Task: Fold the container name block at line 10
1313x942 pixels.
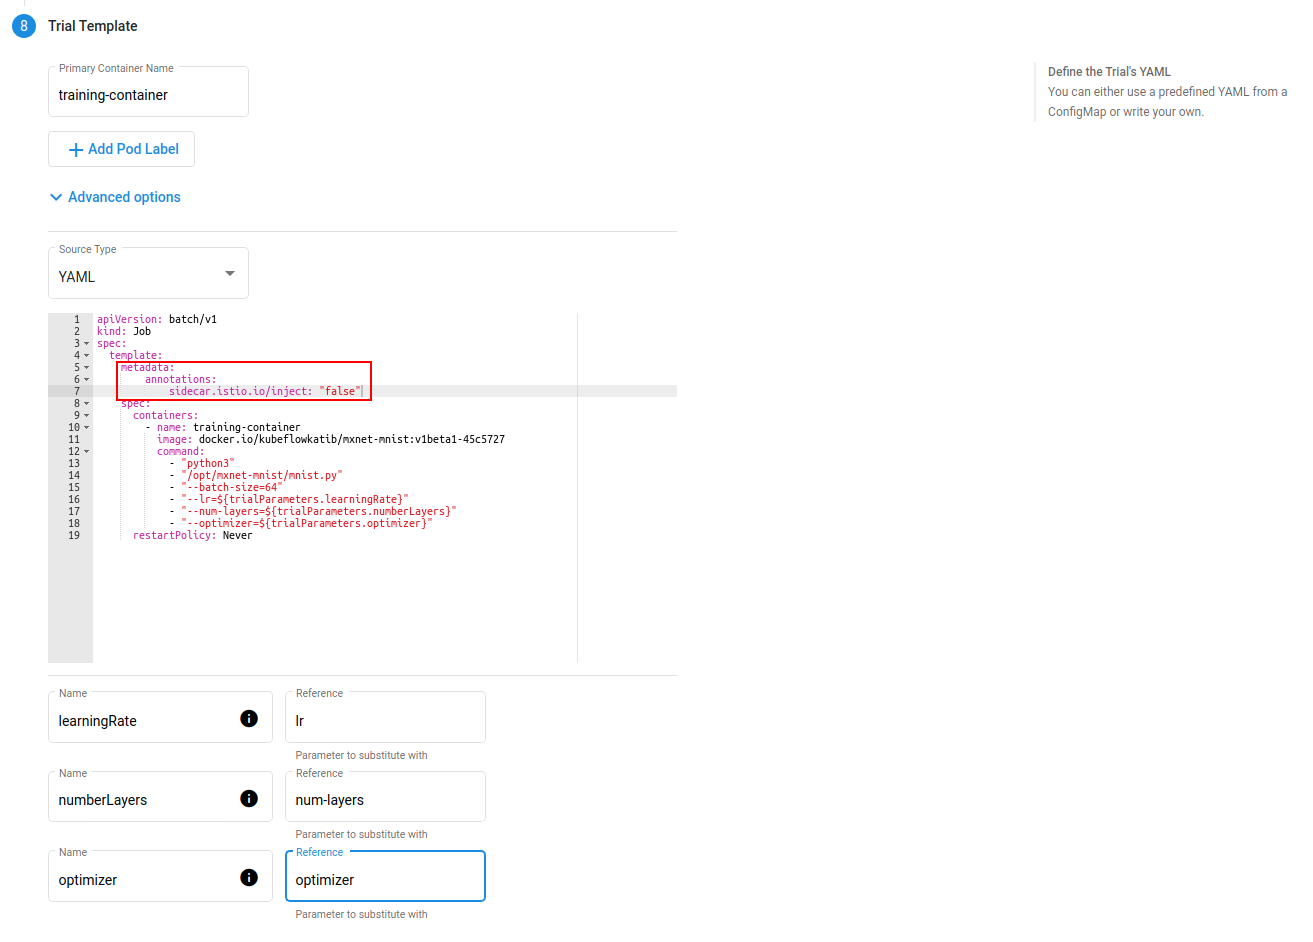Action: pos(86,428)
